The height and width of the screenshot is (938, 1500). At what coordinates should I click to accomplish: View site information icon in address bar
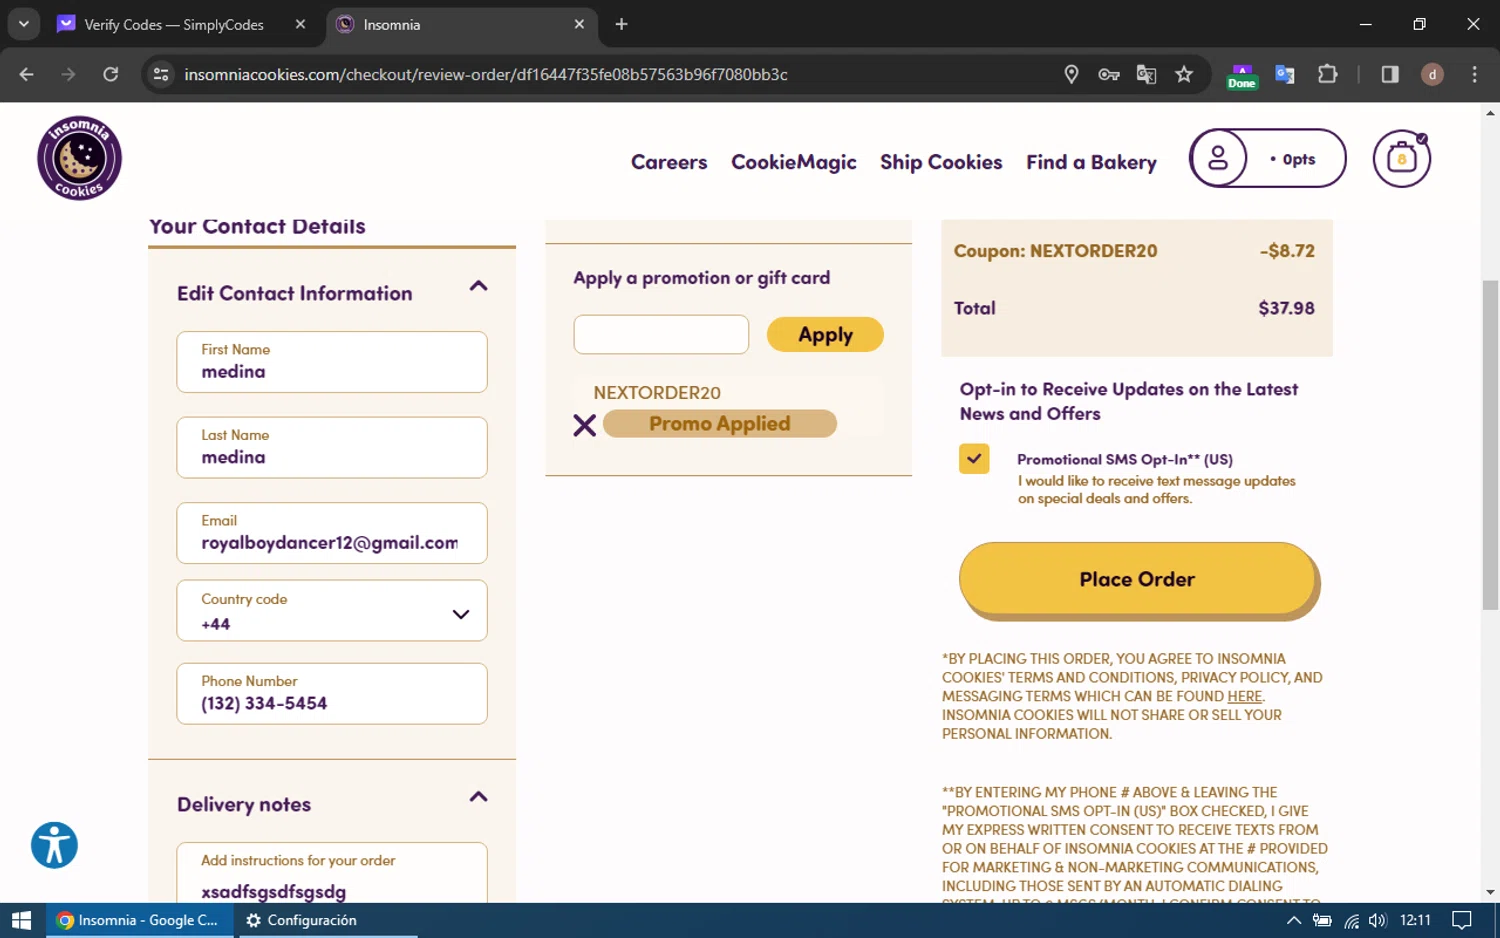[x=161, y=74]
